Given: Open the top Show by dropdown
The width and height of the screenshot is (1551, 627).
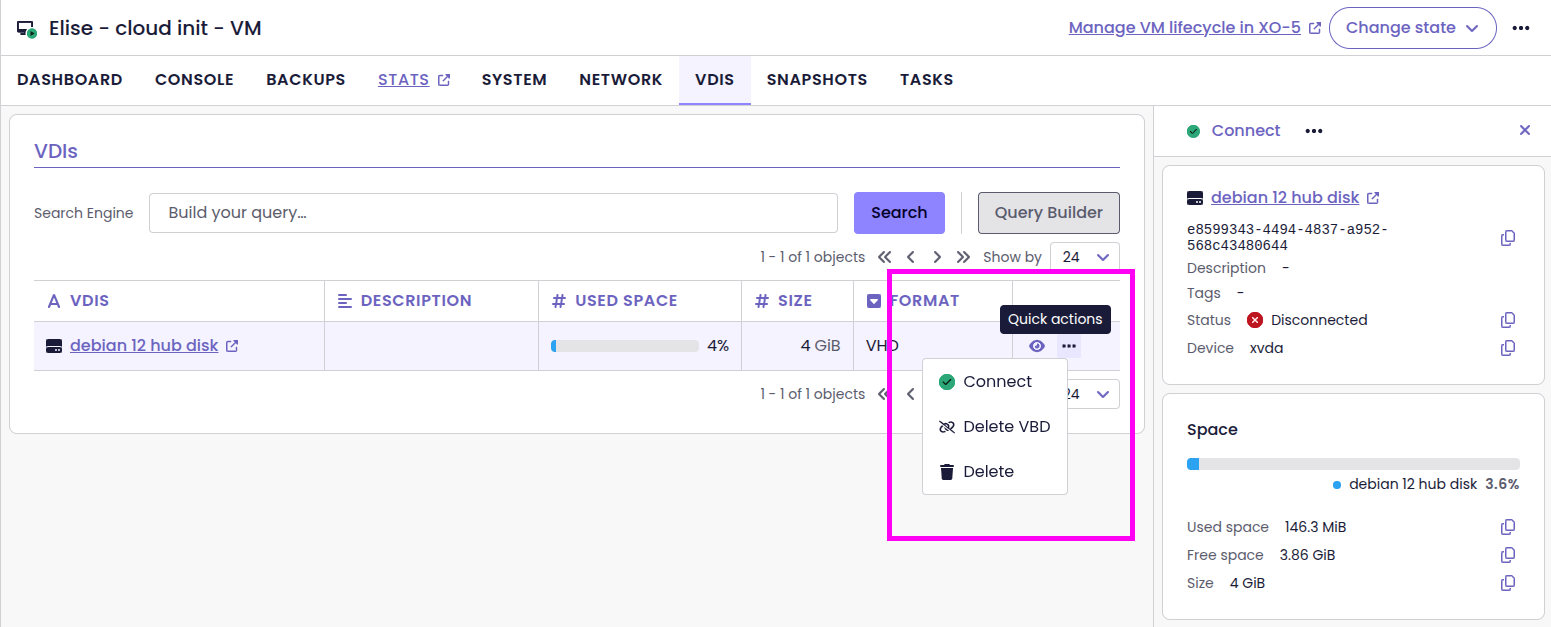Looking at the screenshot, I should (1085, 257).
